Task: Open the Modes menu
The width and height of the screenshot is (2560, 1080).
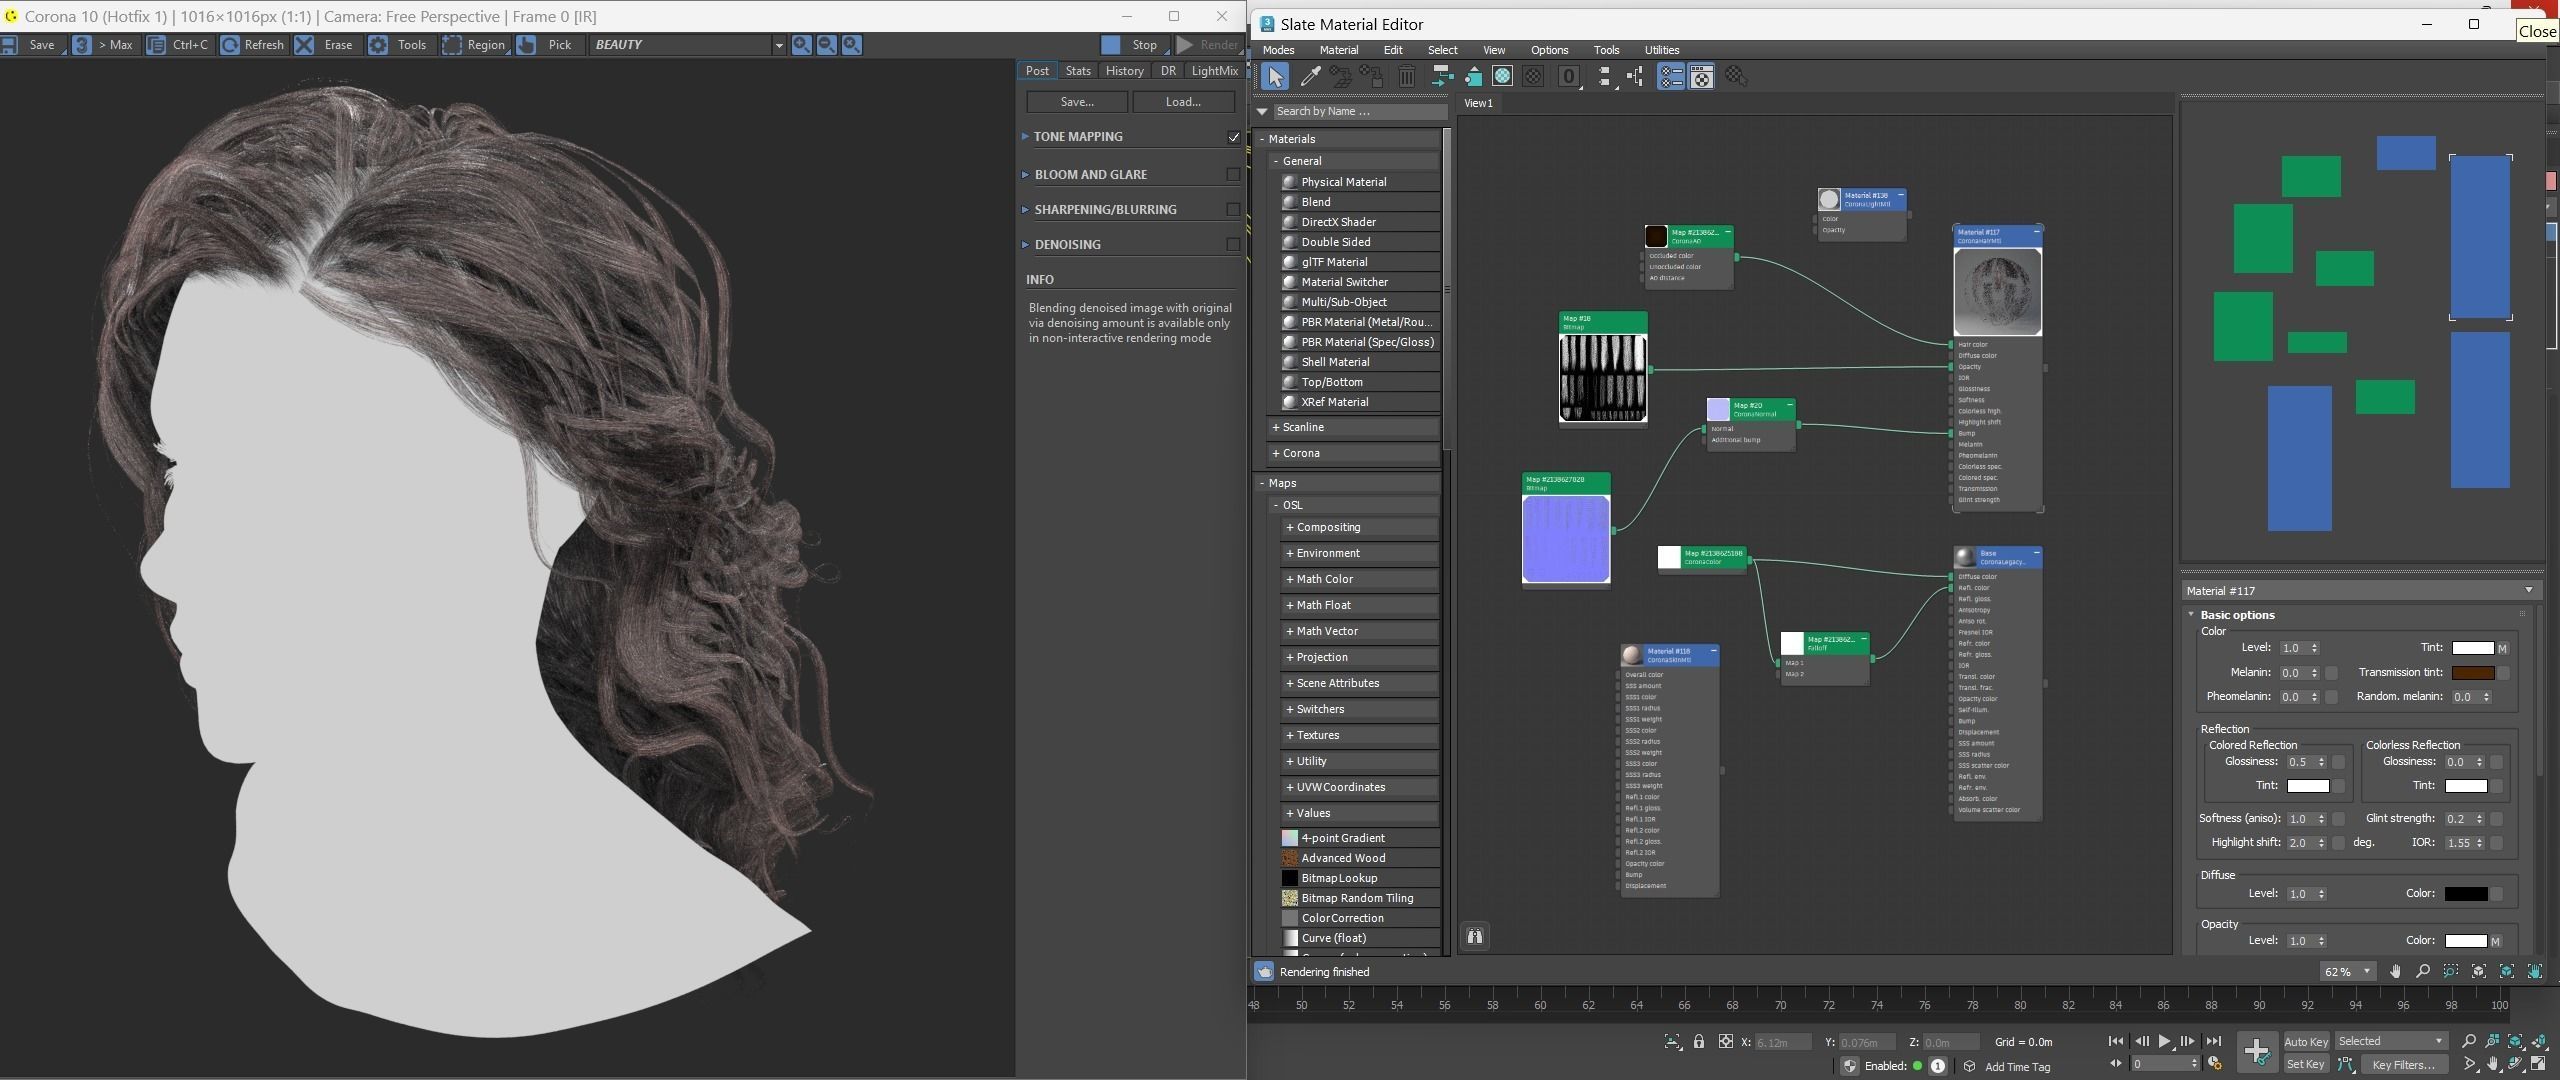Action: [x=1278, y=50]
